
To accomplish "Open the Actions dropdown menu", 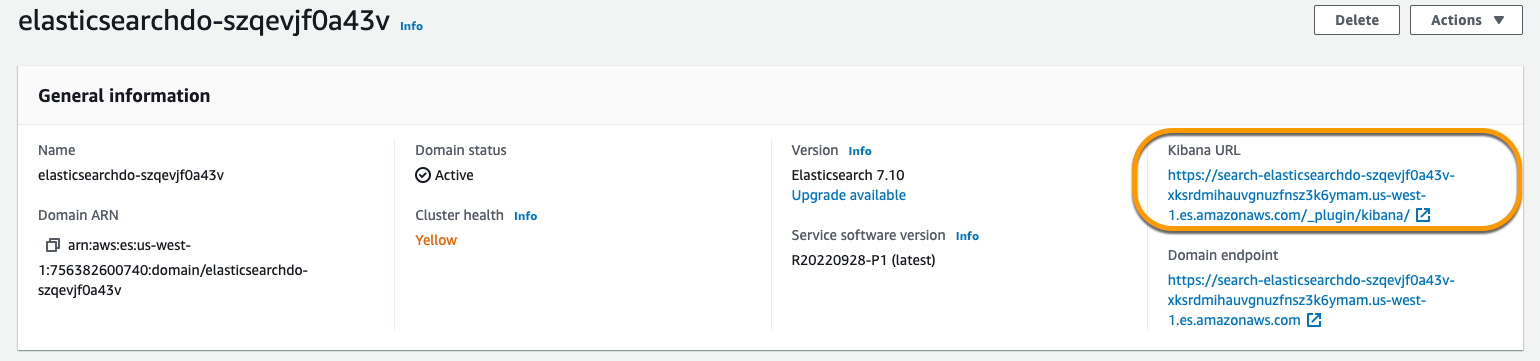I will (x=1465, y=20).
